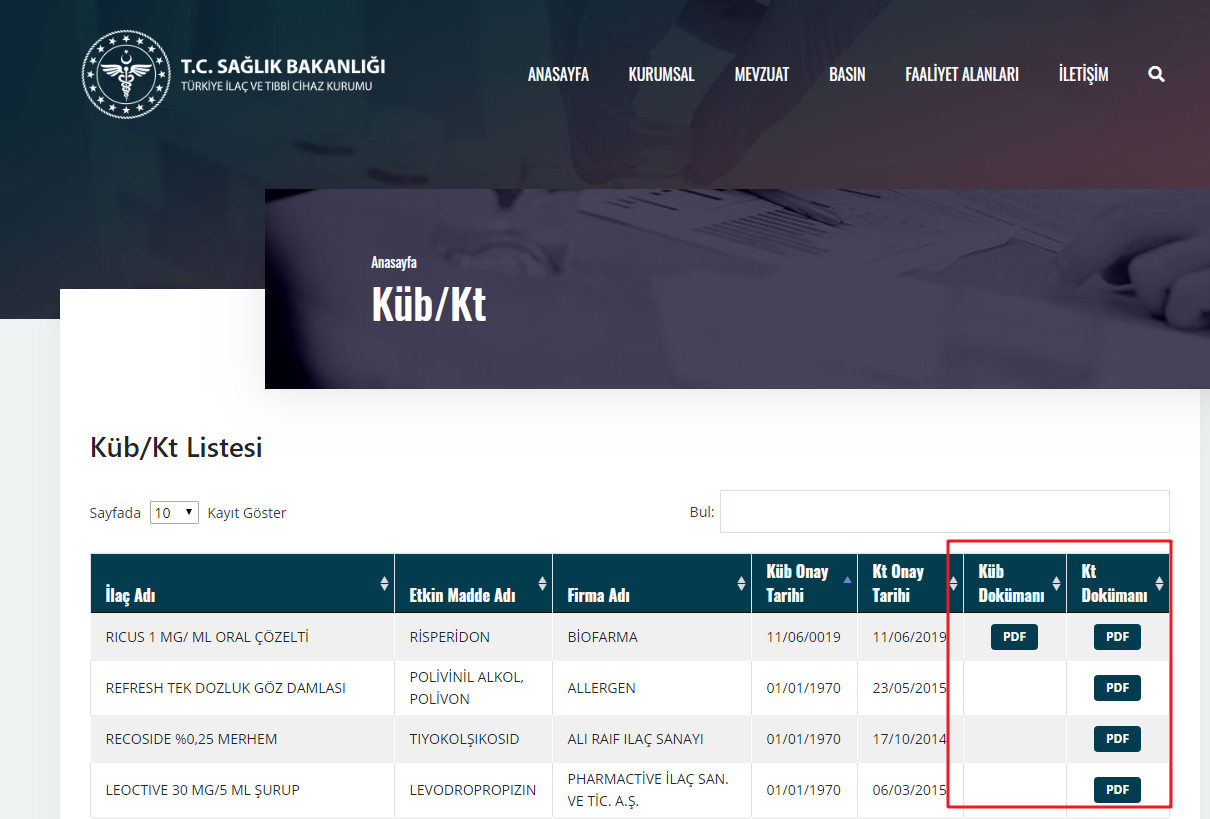Sort by Küb Dokümanı column arrows

[x=1057, y=583]
